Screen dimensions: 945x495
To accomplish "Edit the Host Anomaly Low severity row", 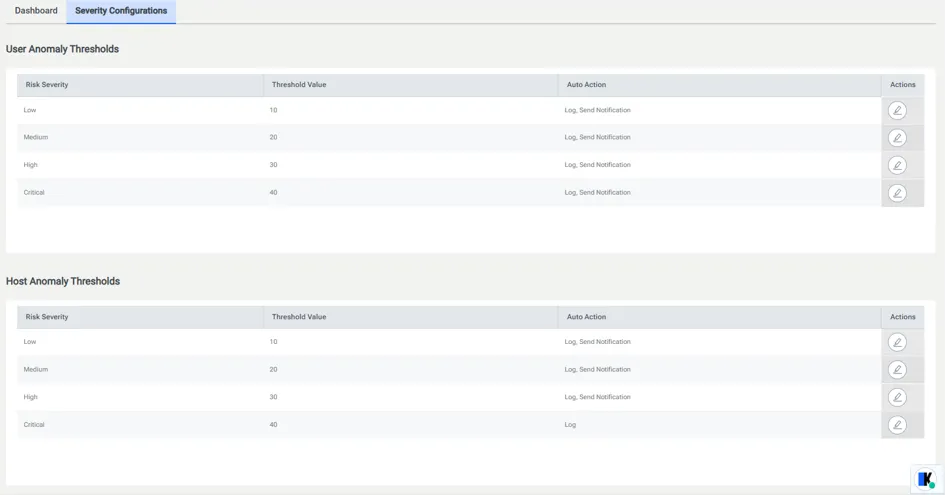I will tap(897, 342).
